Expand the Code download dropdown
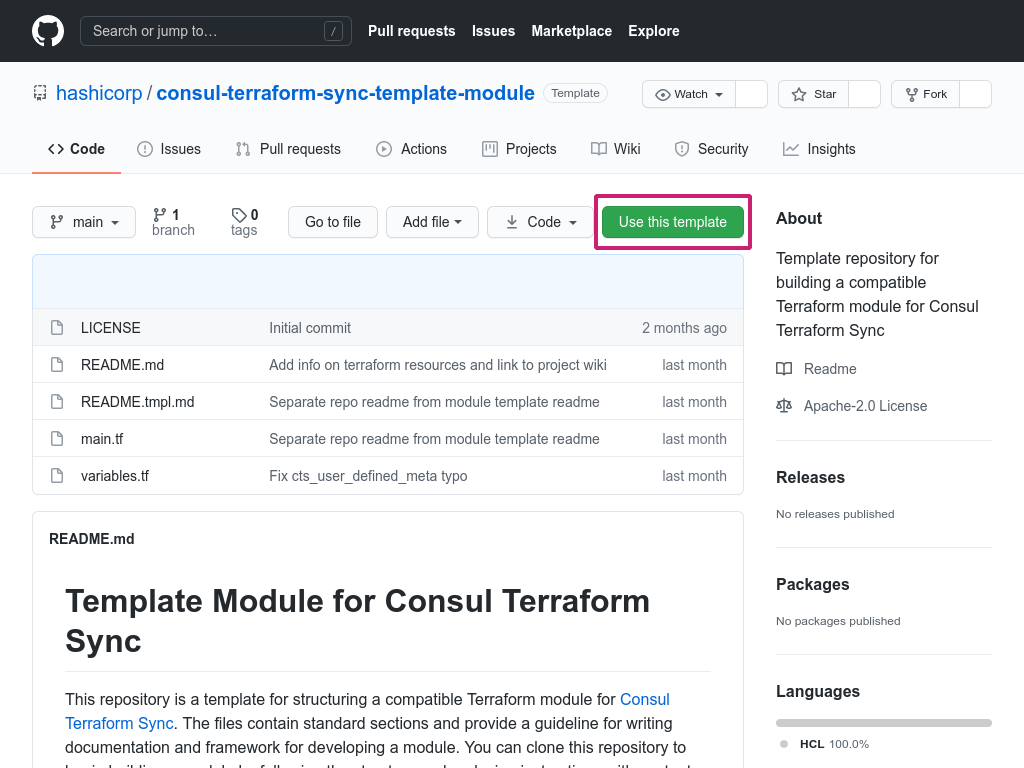The image size is (1024, 768). pyautogui.click(x=541, y=222)
